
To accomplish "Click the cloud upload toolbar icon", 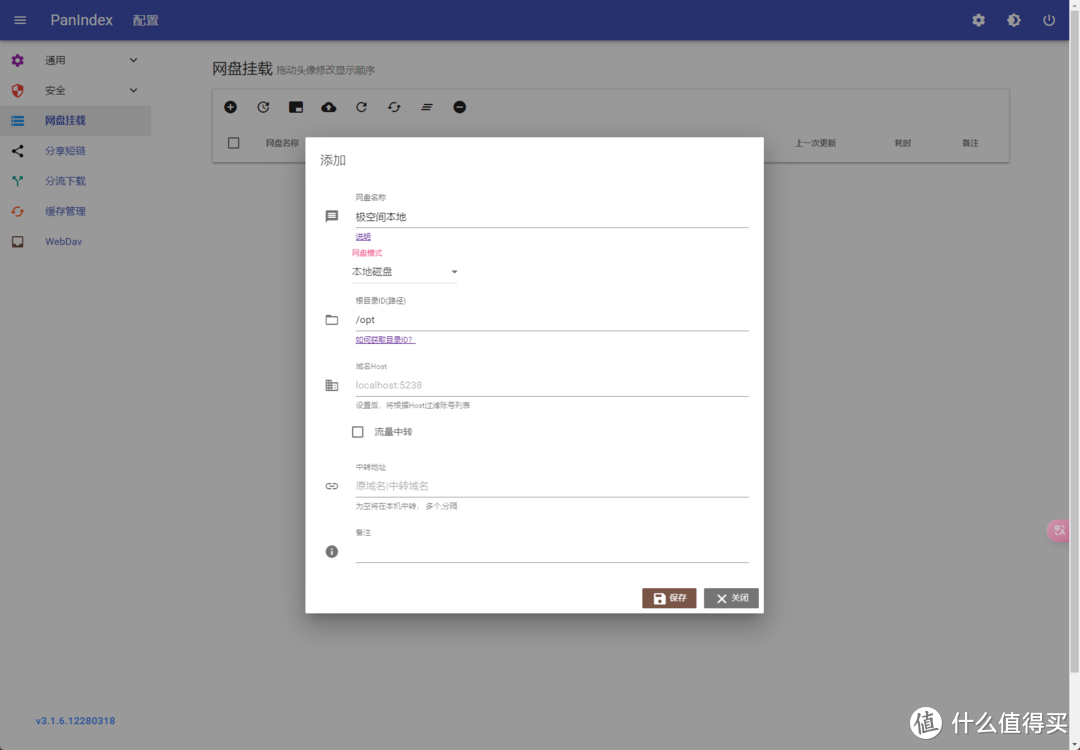I will (x=329, y=107).
